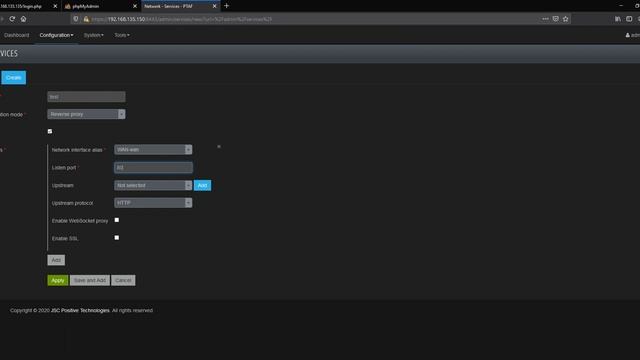Click the Pocket save icon
Screen dimensions: 640x360
point(556,19)
